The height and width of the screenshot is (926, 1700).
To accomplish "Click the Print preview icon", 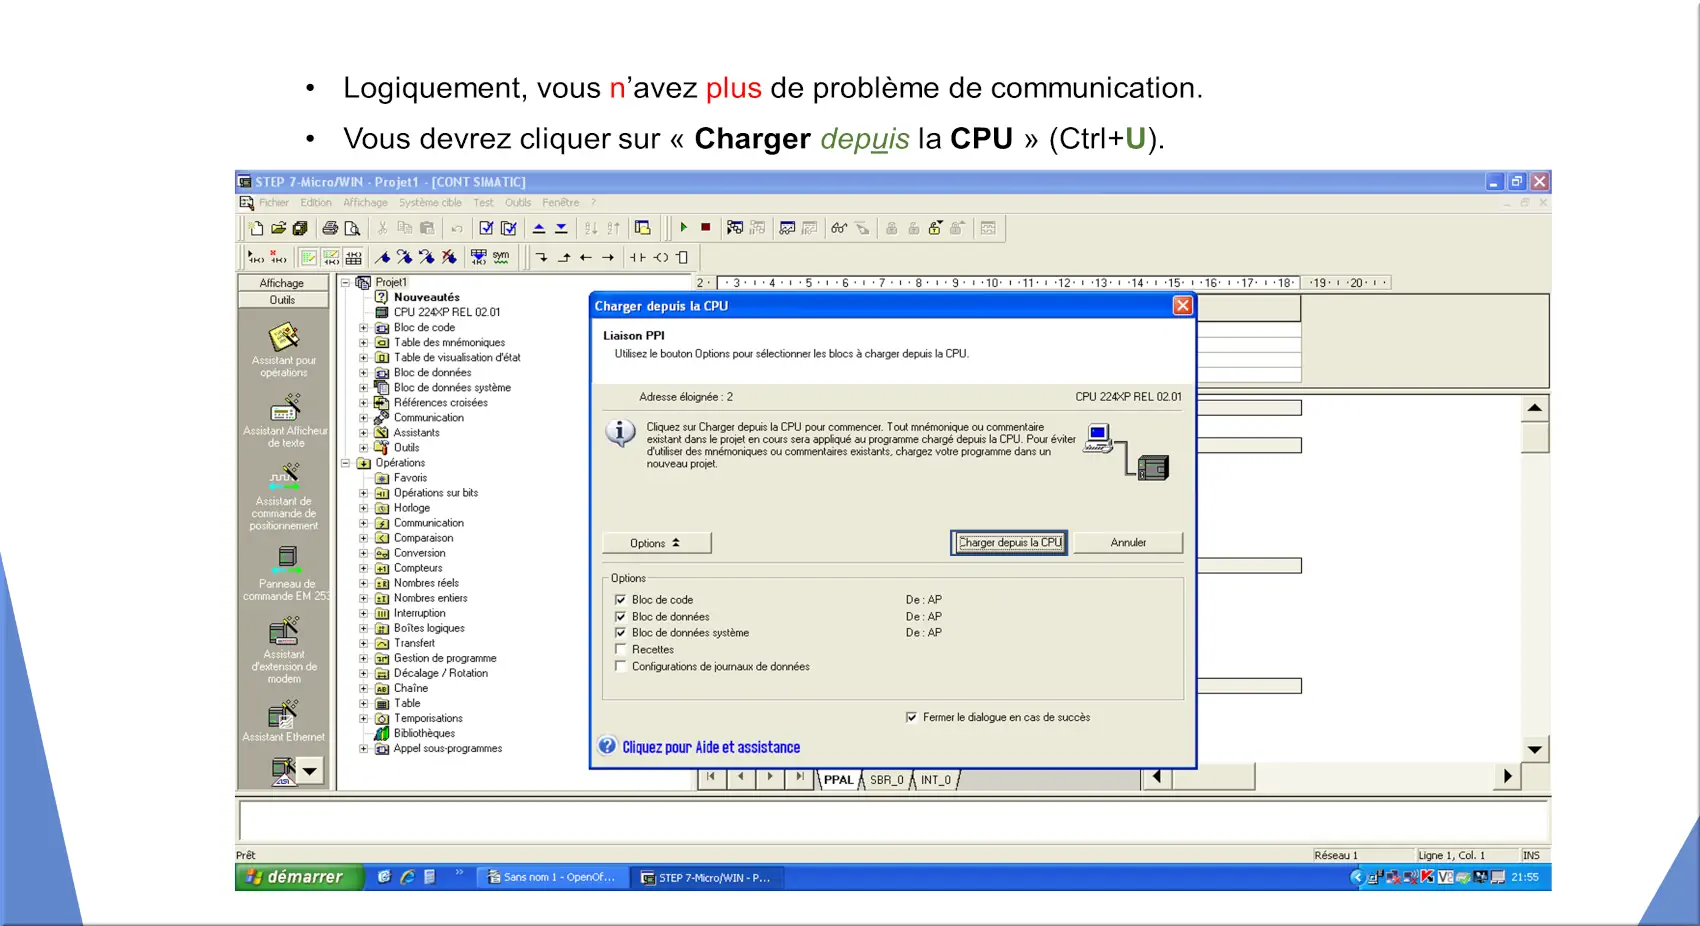I will point(352,228).
